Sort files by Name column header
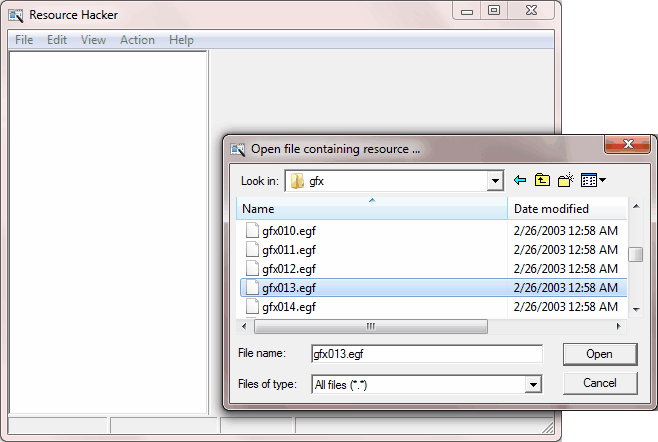This screenshot has height=442, width=658. coord(372,209)
